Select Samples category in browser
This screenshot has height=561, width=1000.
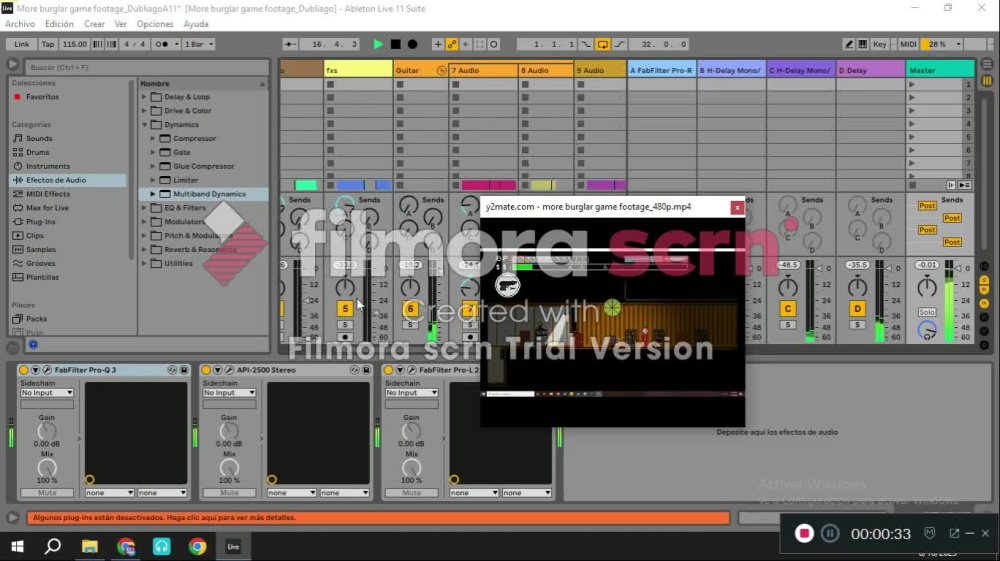coord(41,249)
